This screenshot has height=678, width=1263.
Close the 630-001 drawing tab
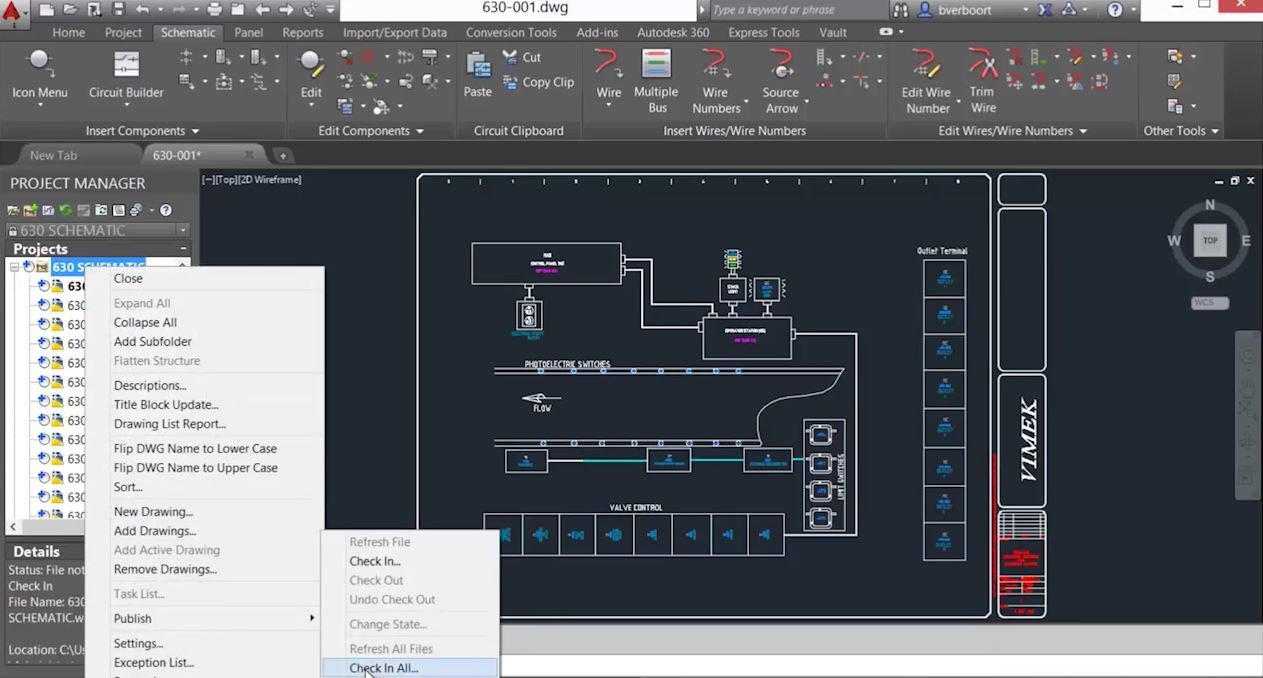[249, 155]
